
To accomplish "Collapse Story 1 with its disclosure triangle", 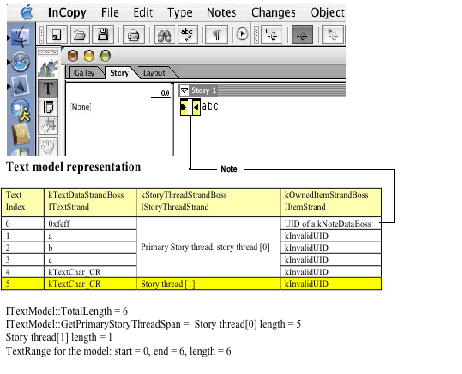I will click(x=184, y=90).
